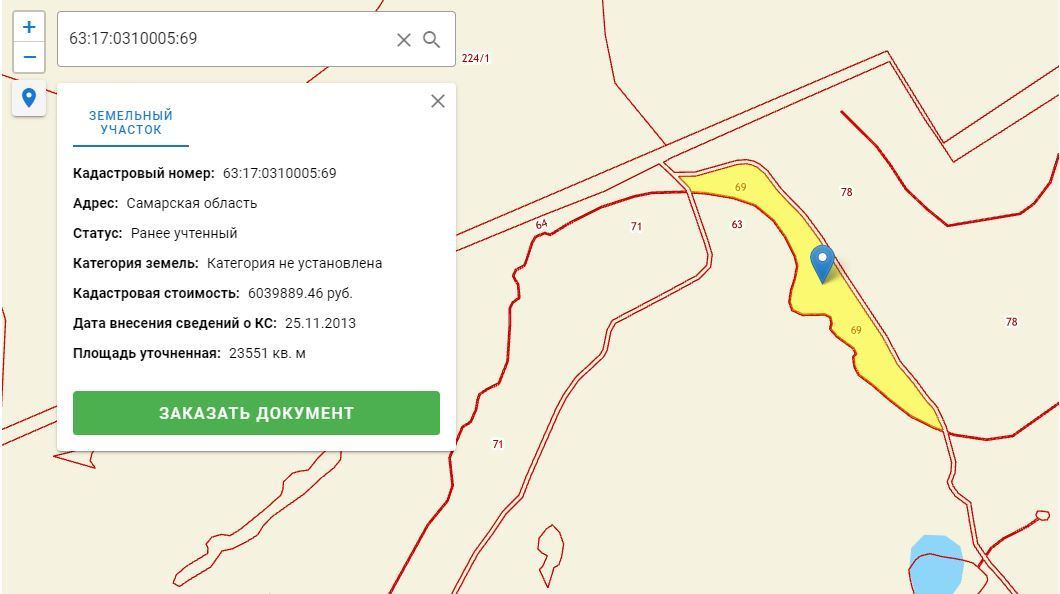Image resolution: width=1060 pixels, height=594 pixels.
Task: Open the ЗЕМЕЛЬНЫЙ УЧАСТОК tab
Action: 130,123
